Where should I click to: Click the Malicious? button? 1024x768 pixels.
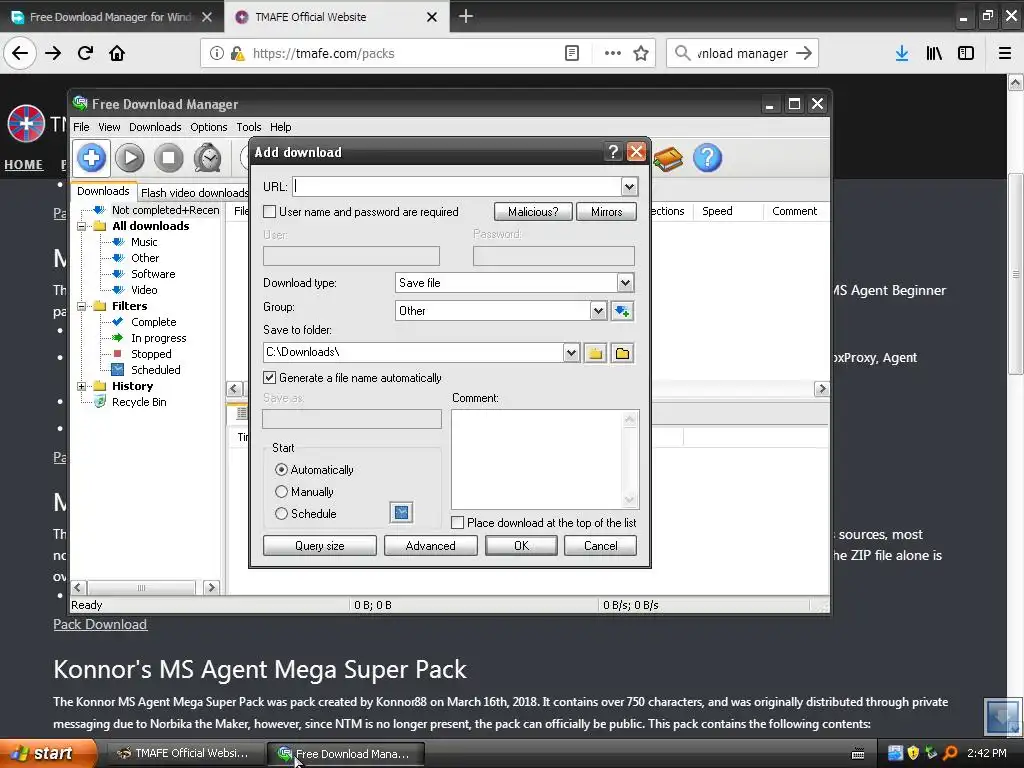(533, 212)
